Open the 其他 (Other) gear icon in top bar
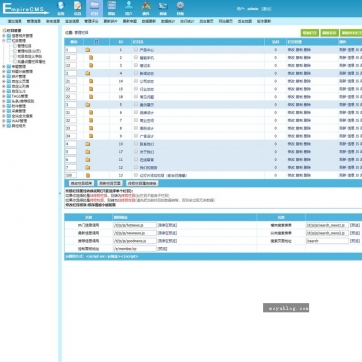This screenshot has height=362, width=362. tap(180, 8)
